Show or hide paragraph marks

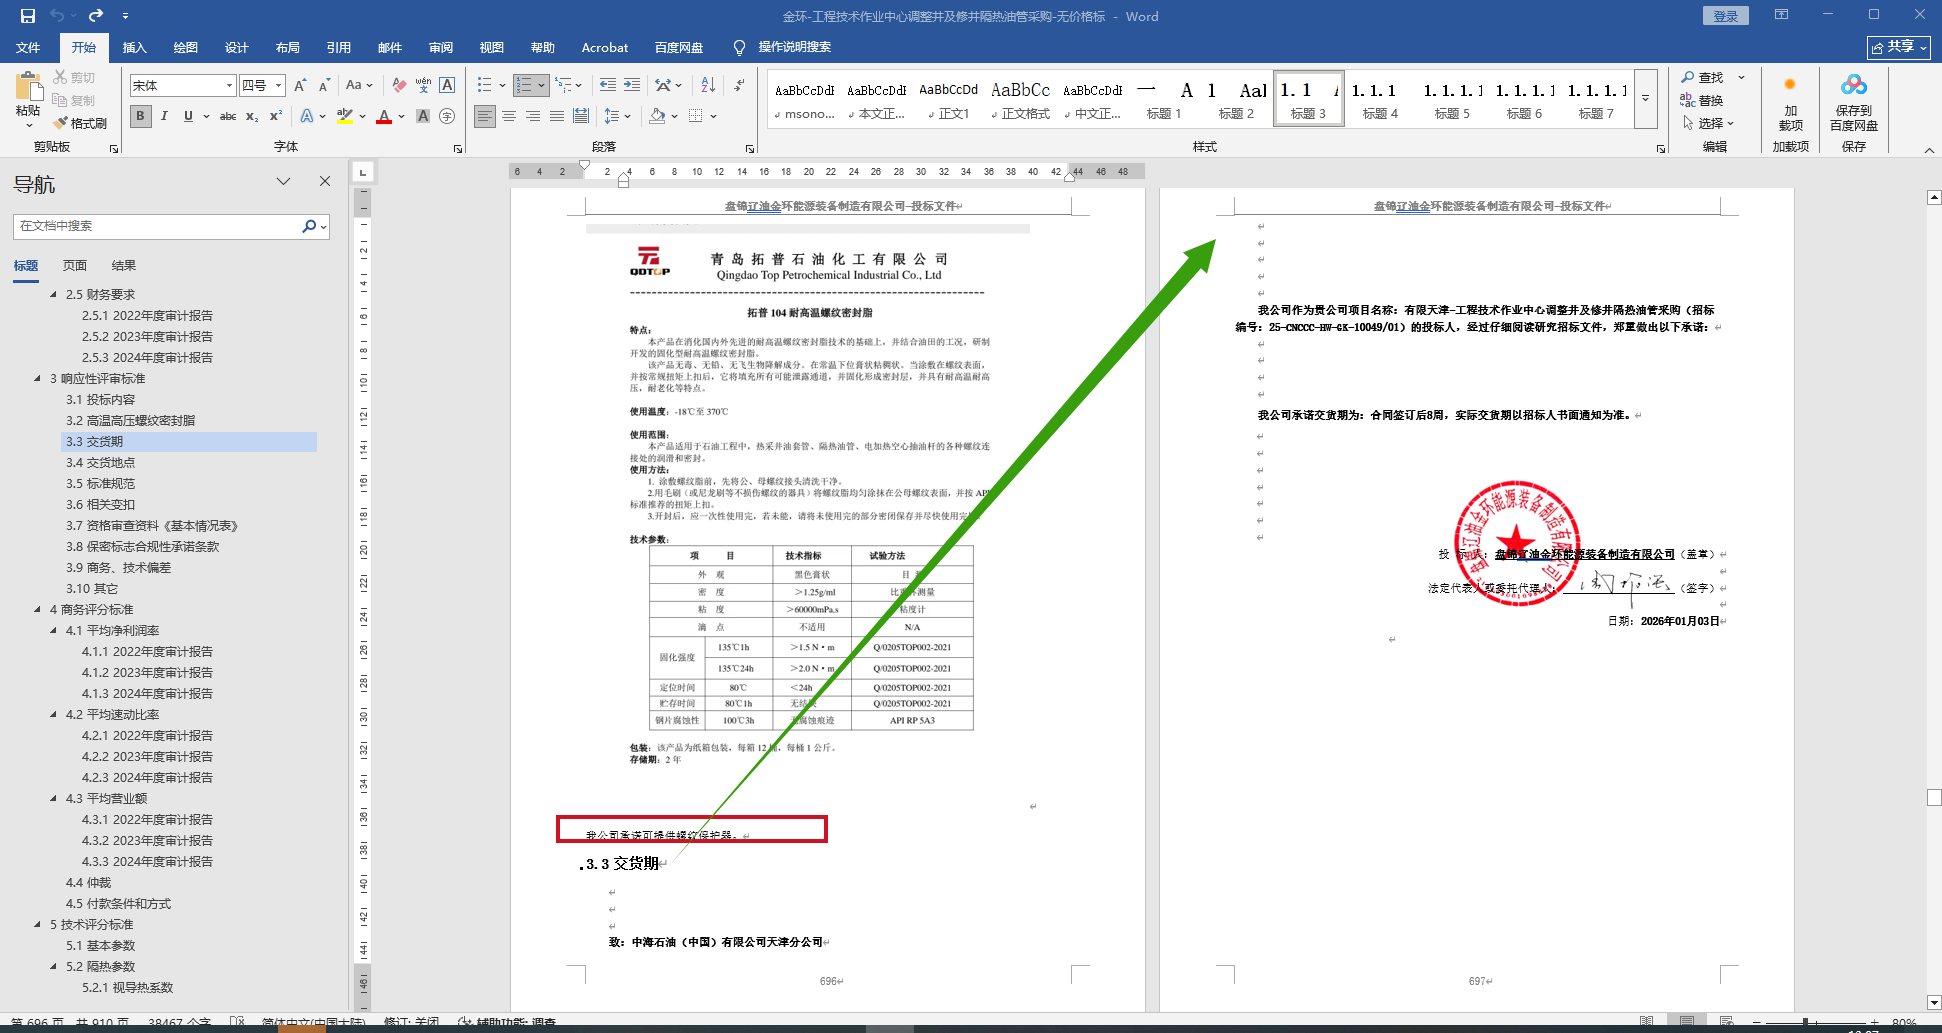tap(739, 85)
